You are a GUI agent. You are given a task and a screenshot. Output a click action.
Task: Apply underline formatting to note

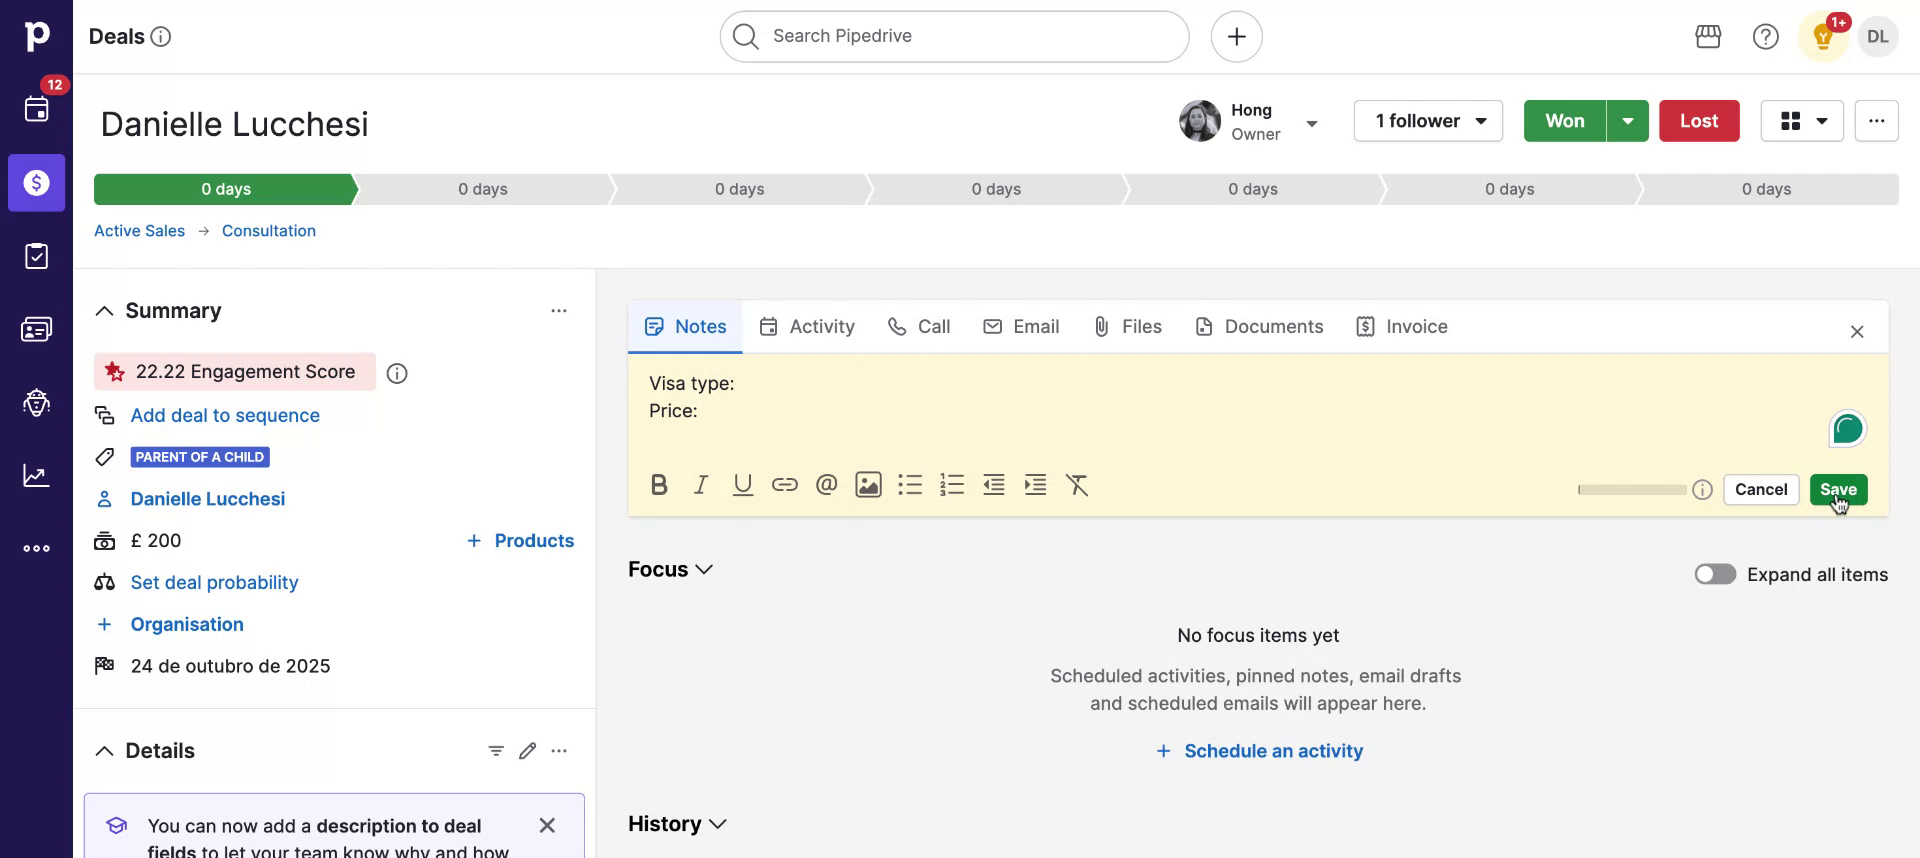coord(742,485)
